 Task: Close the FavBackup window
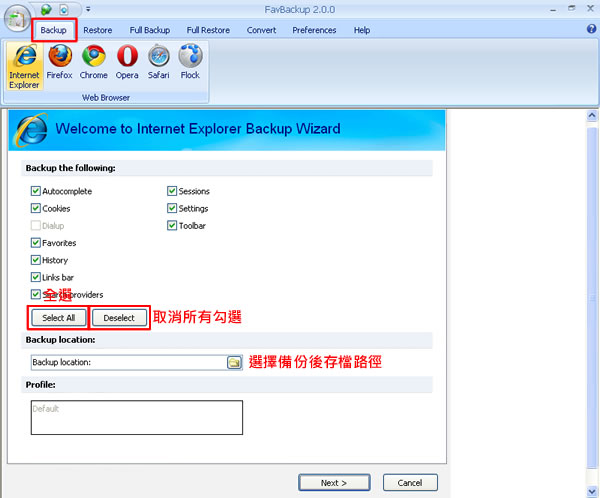(x=590, y=8)
